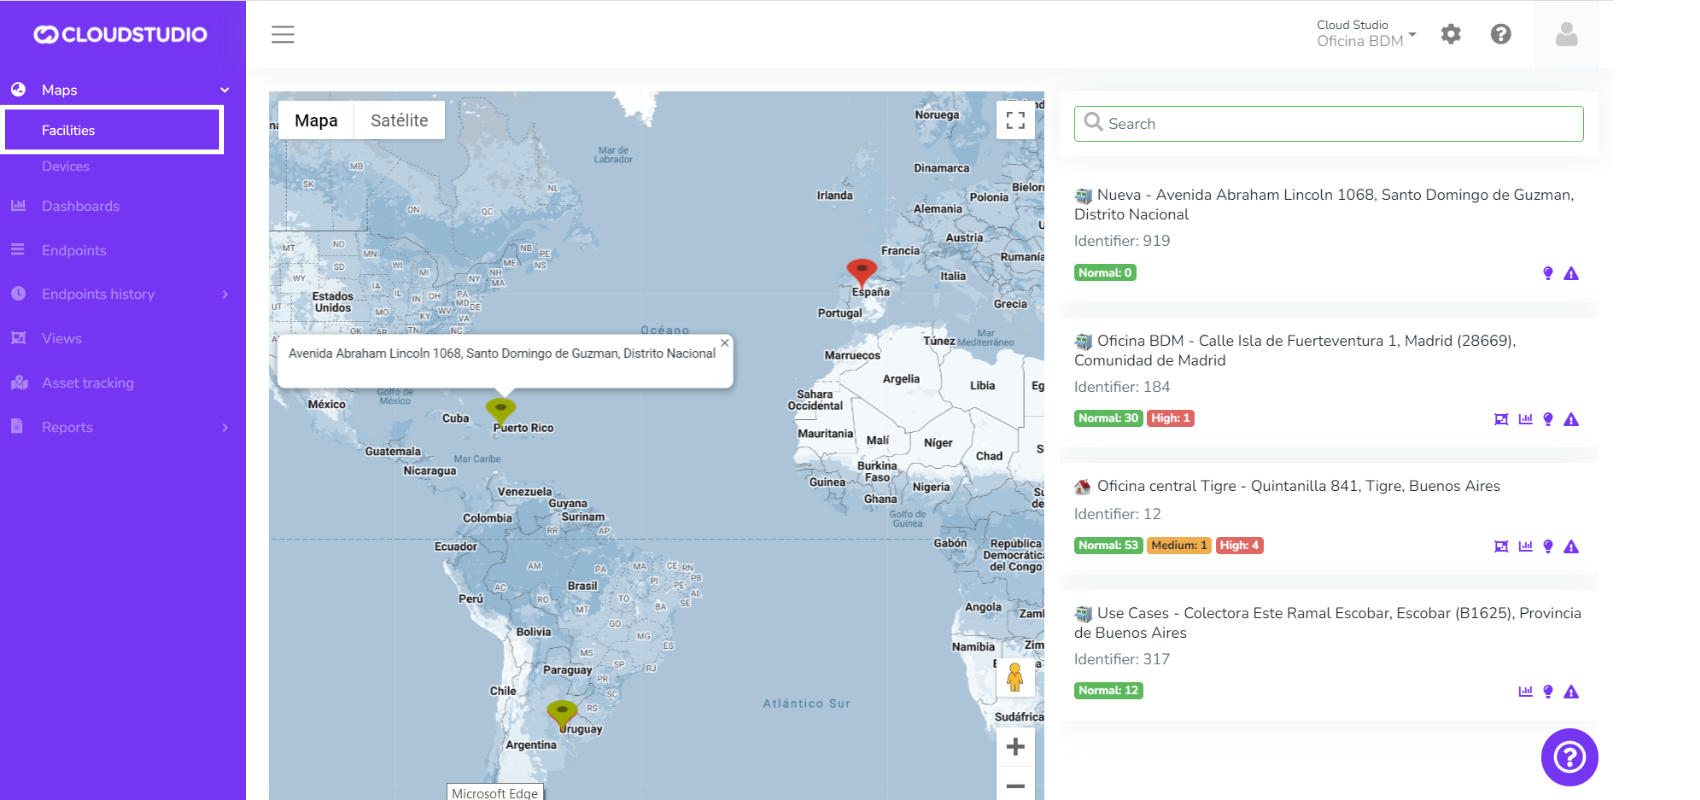Click the lightbulb icon for the Nueva facility

click(1548, 273)
